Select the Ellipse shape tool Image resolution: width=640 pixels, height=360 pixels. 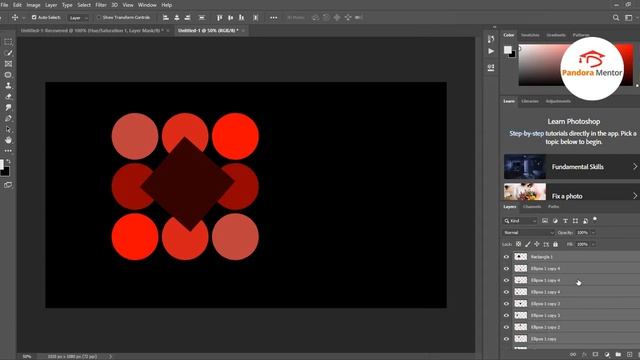pos(8,75)
